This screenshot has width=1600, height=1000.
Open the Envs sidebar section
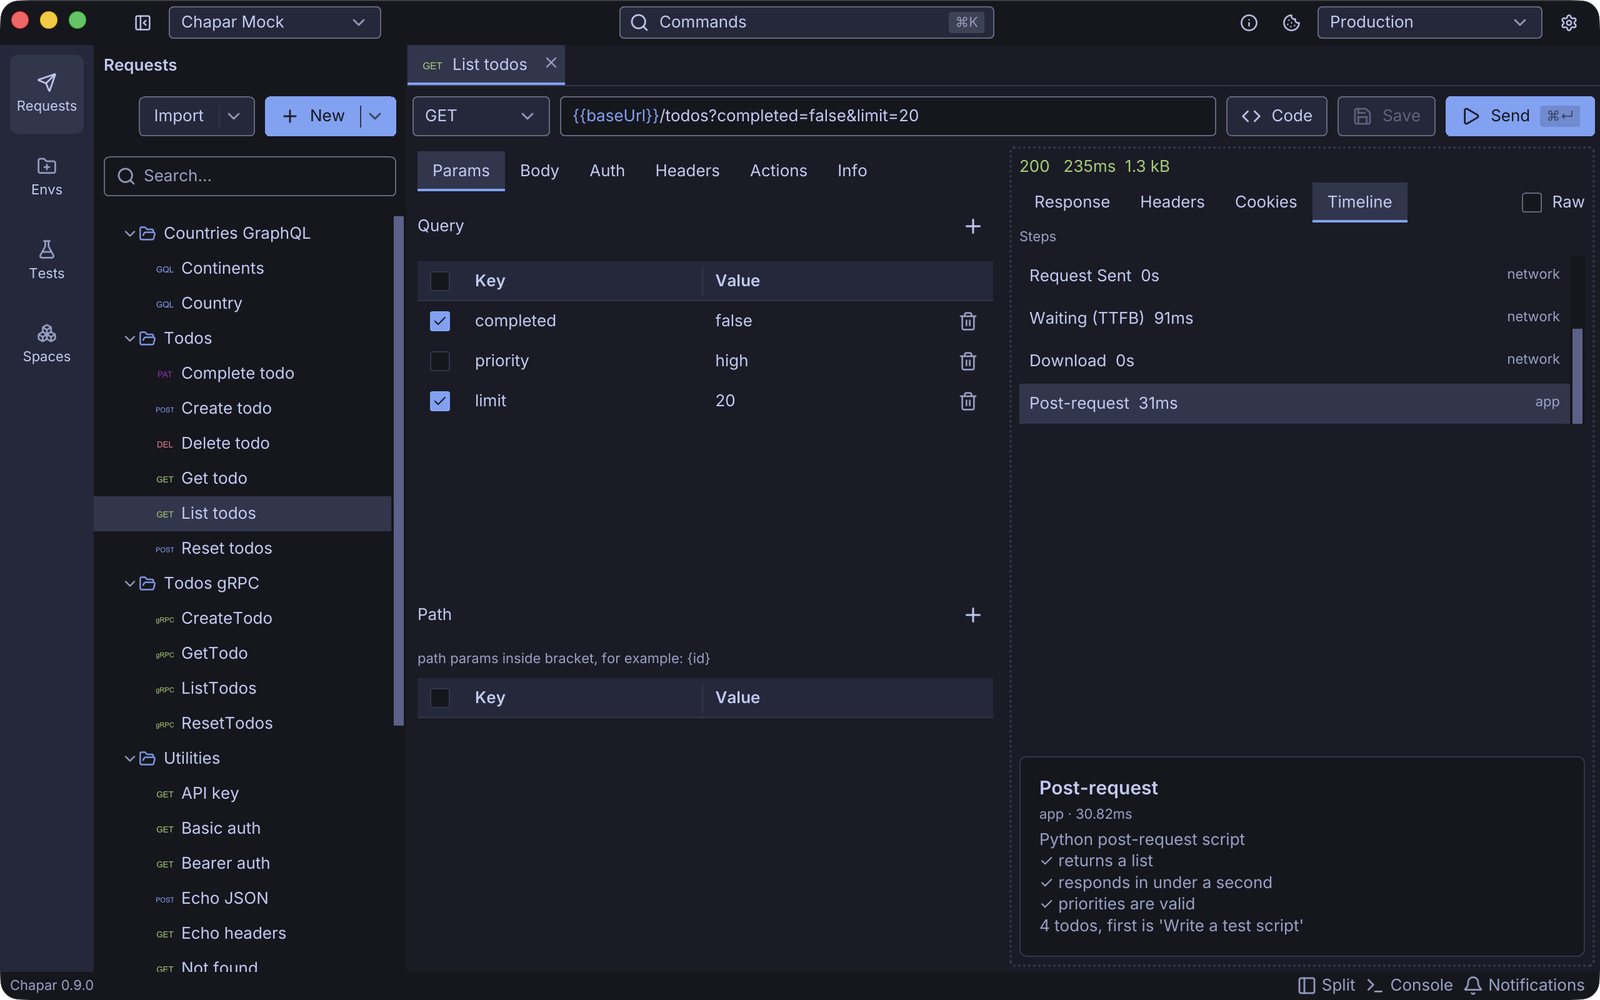pos(47,177)
